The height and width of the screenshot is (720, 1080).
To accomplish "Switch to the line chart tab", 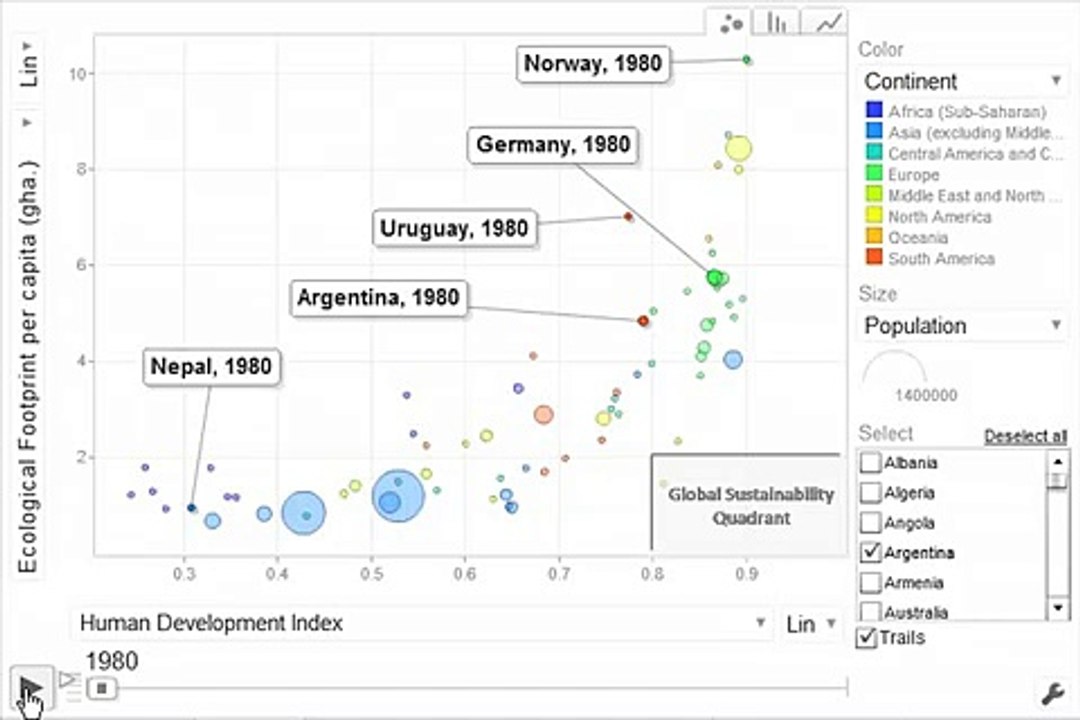I will coord(826,23).
